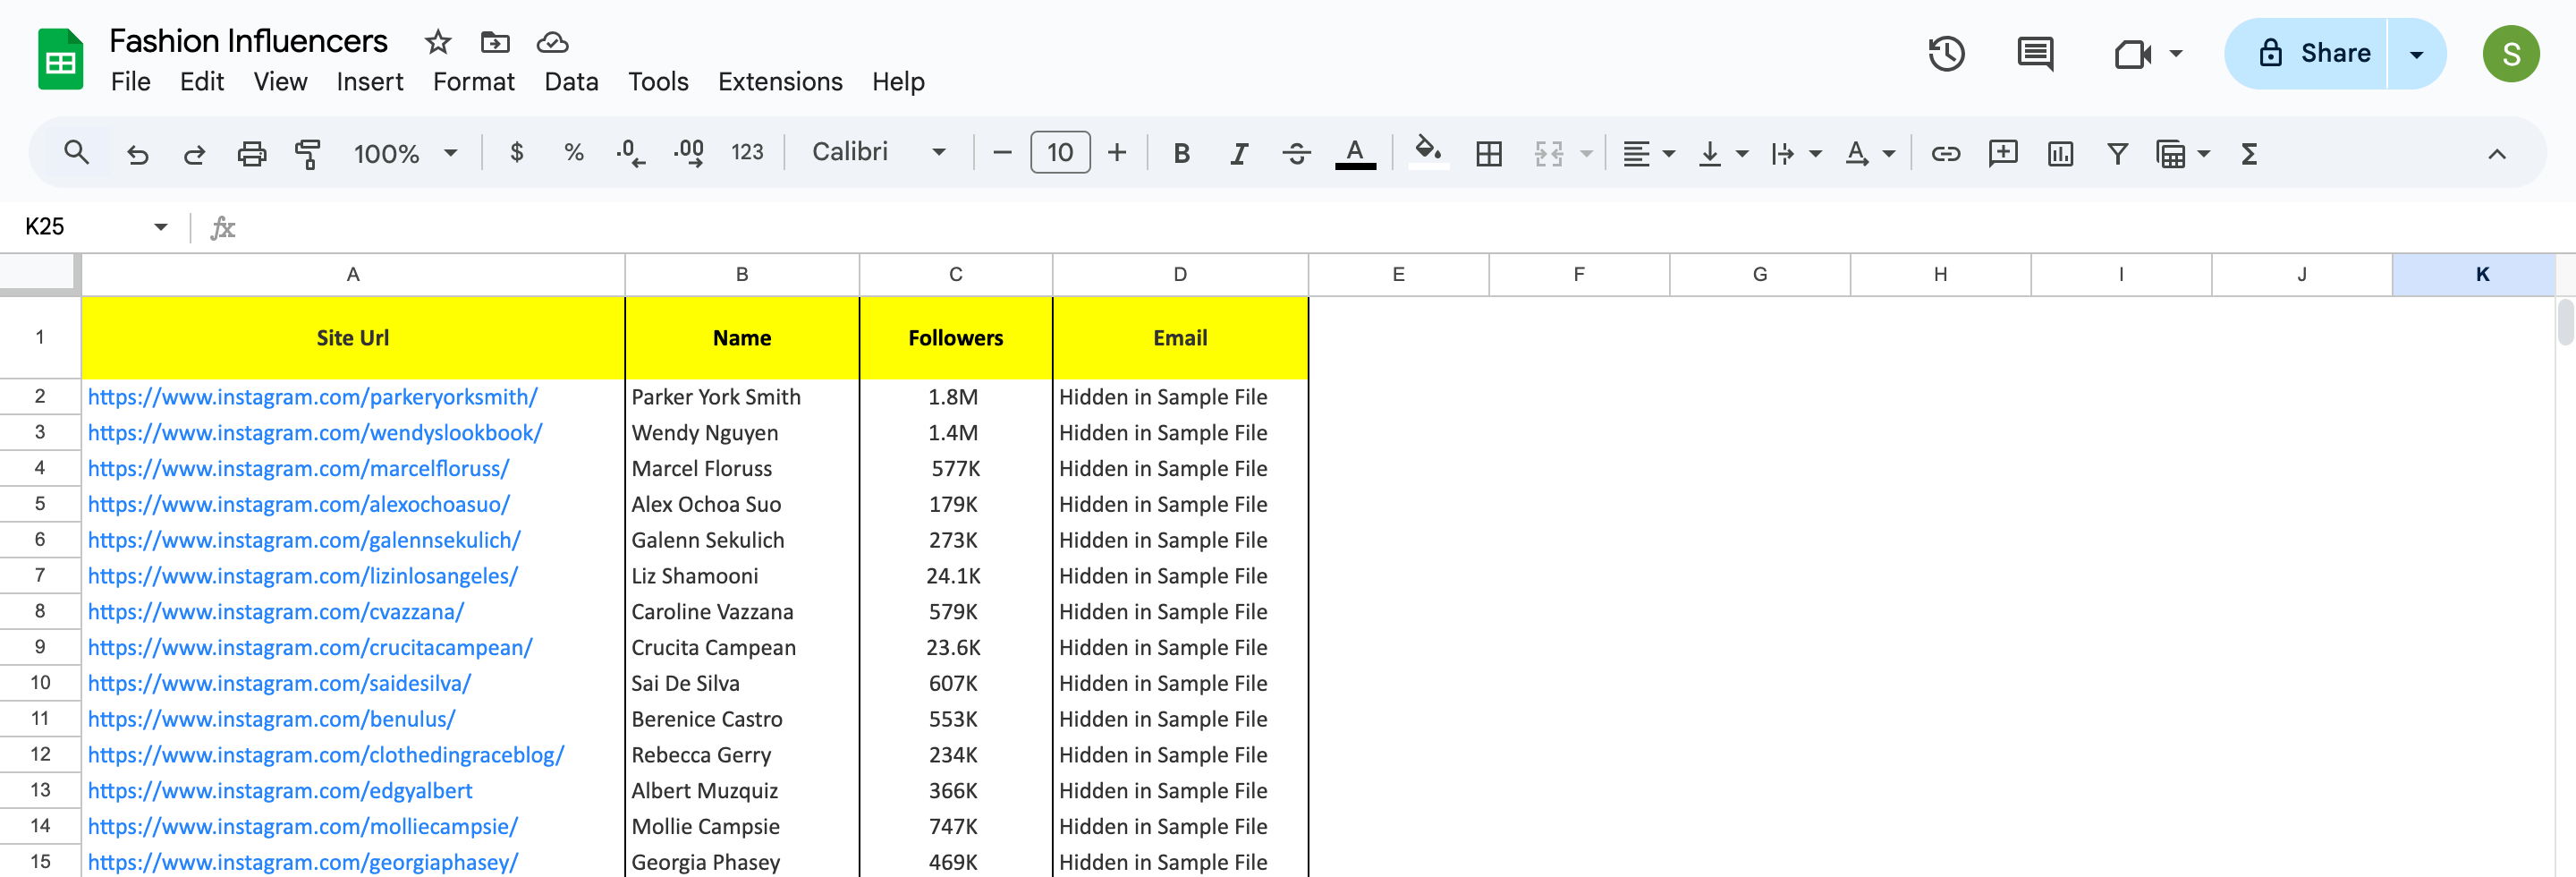
Task: Create a filter with funnel icon
Action: pos(2117,153)
